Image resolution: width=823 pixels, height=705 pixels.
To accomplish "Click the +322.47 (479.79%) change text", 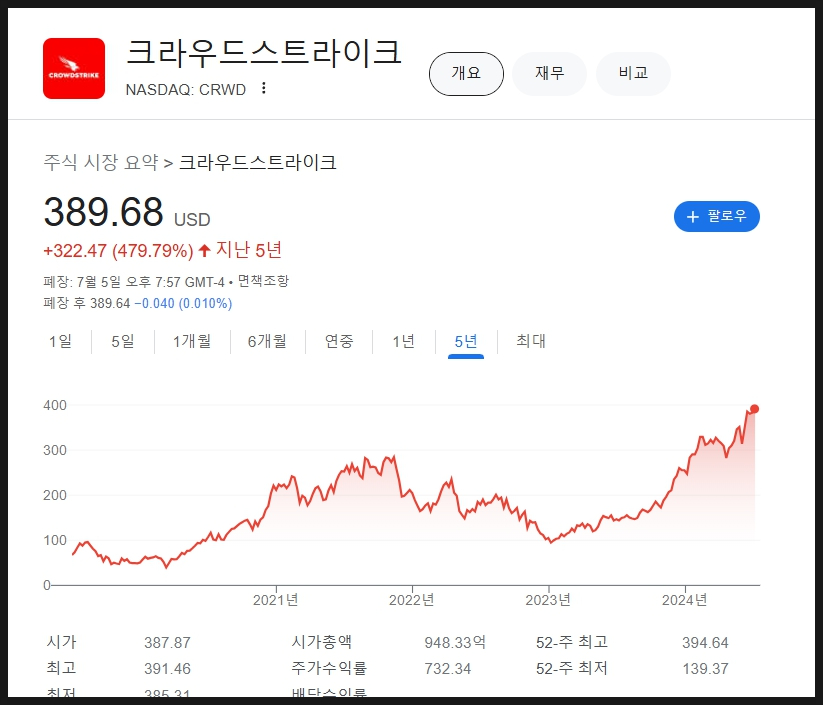I will (x=119, y=251).
